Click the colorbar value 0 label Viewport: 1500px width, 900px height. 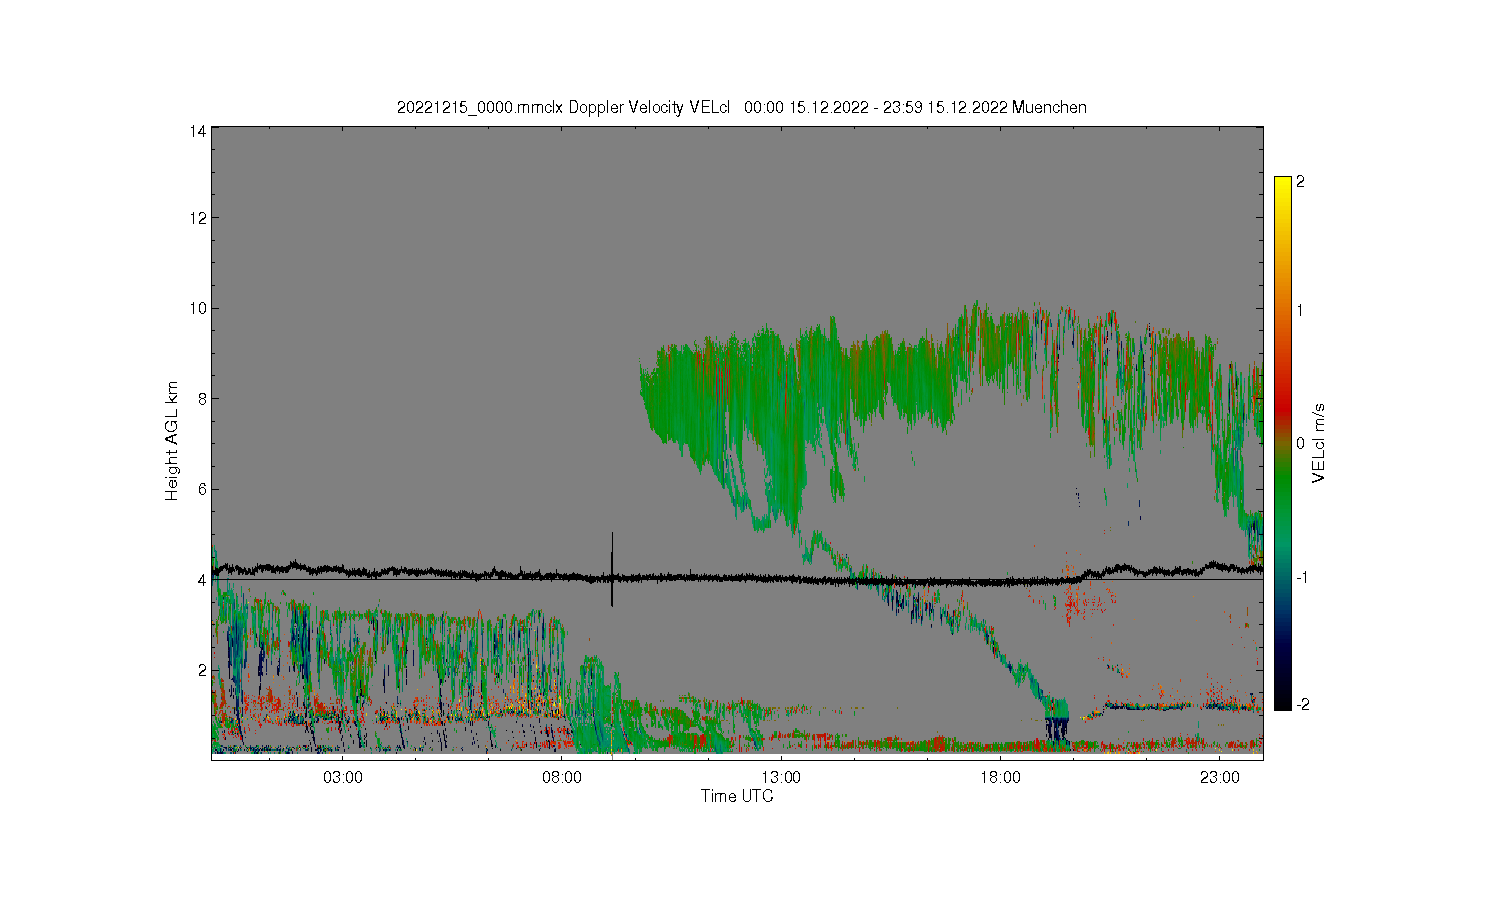point(1300,443)
